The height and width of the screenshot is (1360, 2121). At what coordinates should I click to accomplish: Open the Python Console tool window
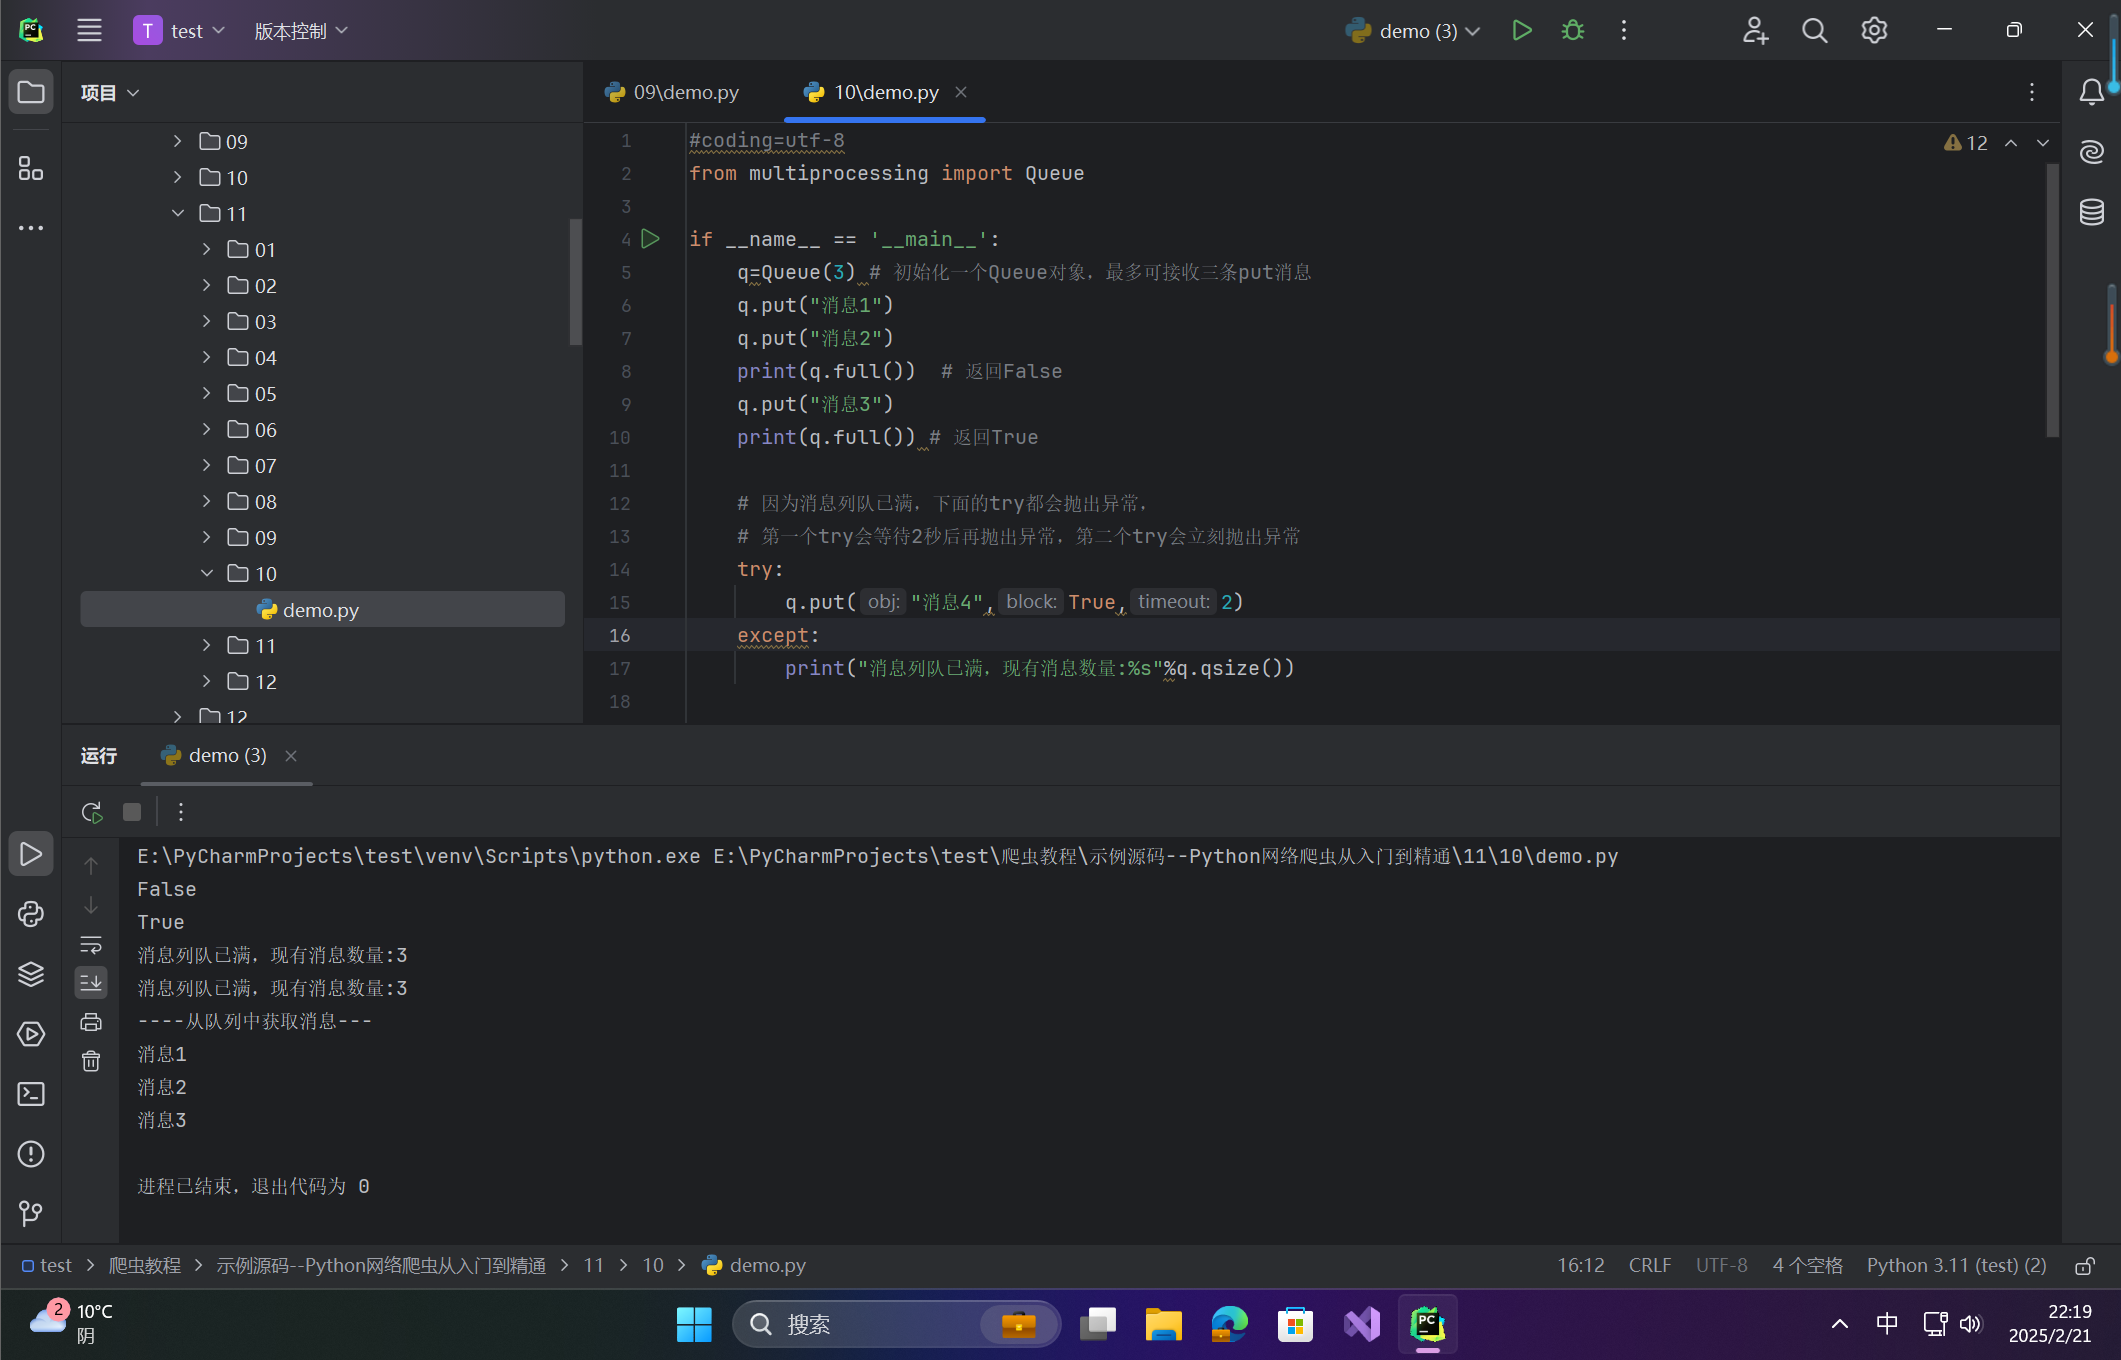(x=31, y=914)
